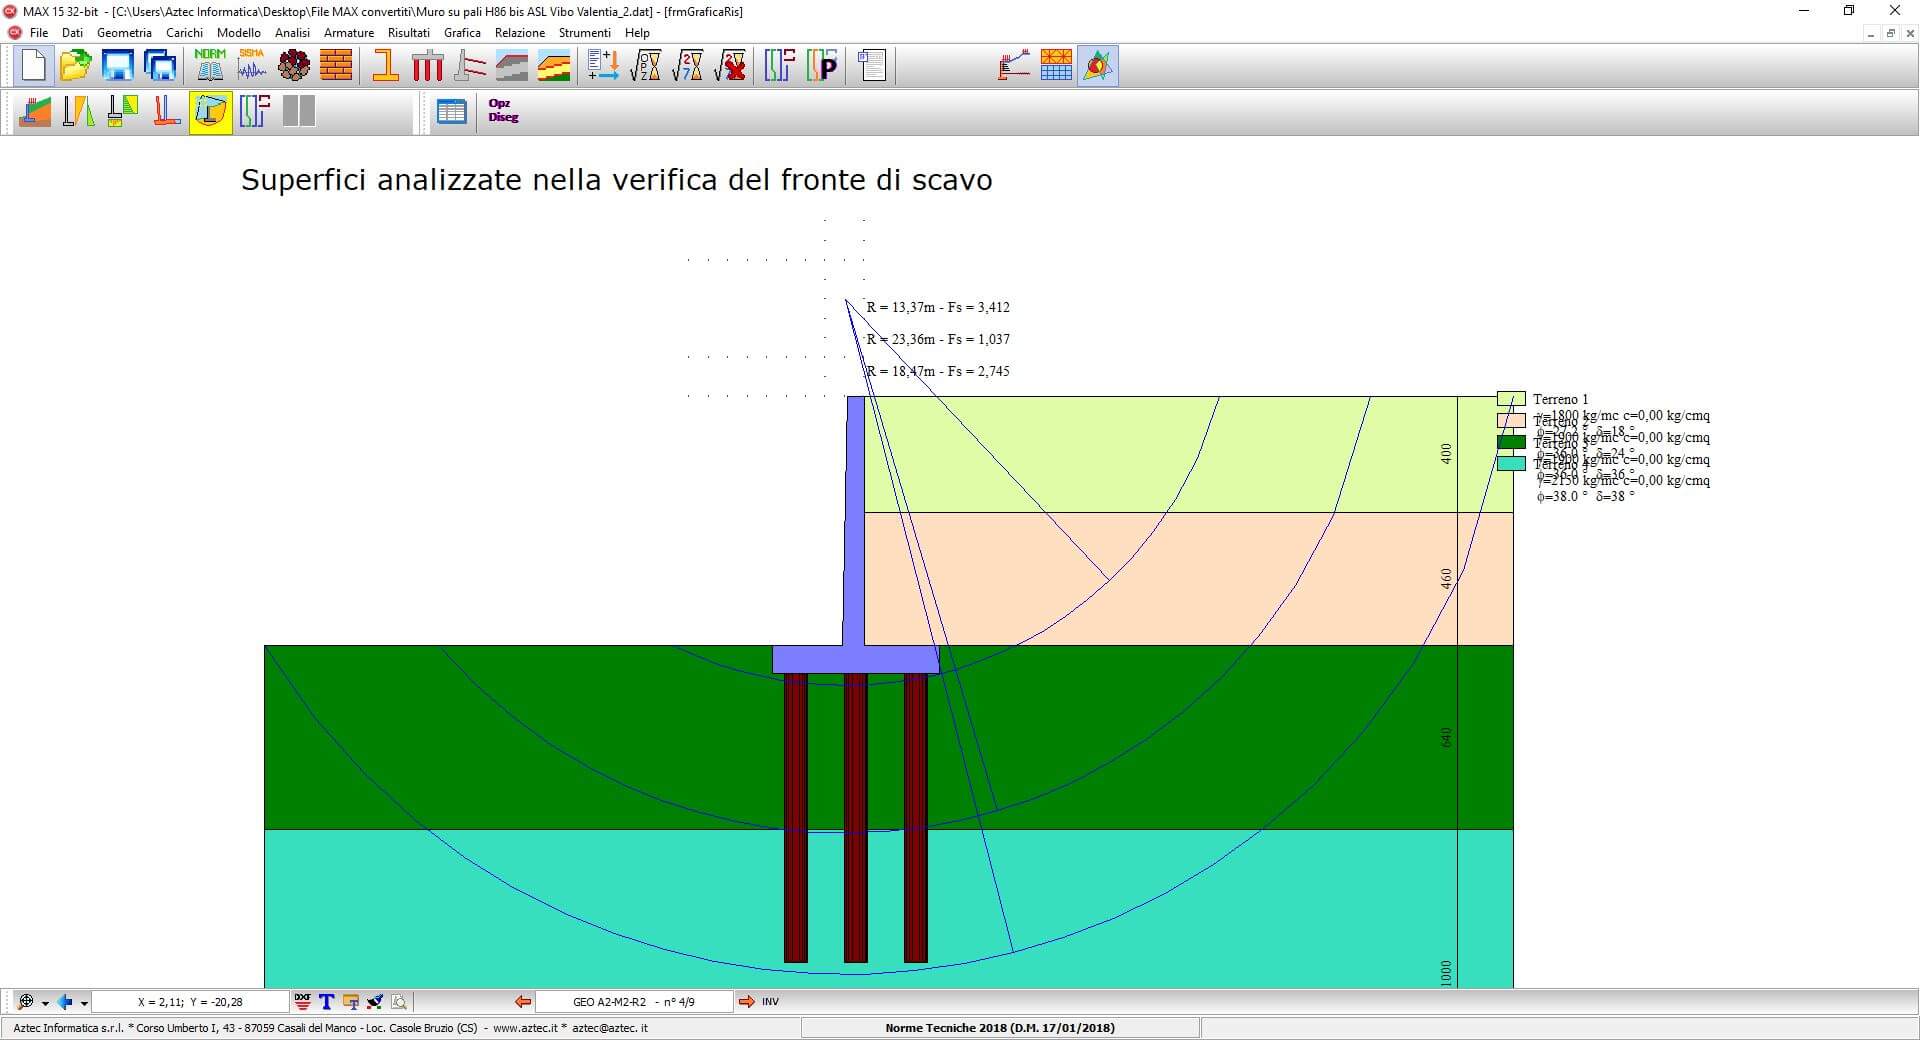Click the Terreno 1 legend color swatch
1920x1040 pixels.
tap(1510, 399)
